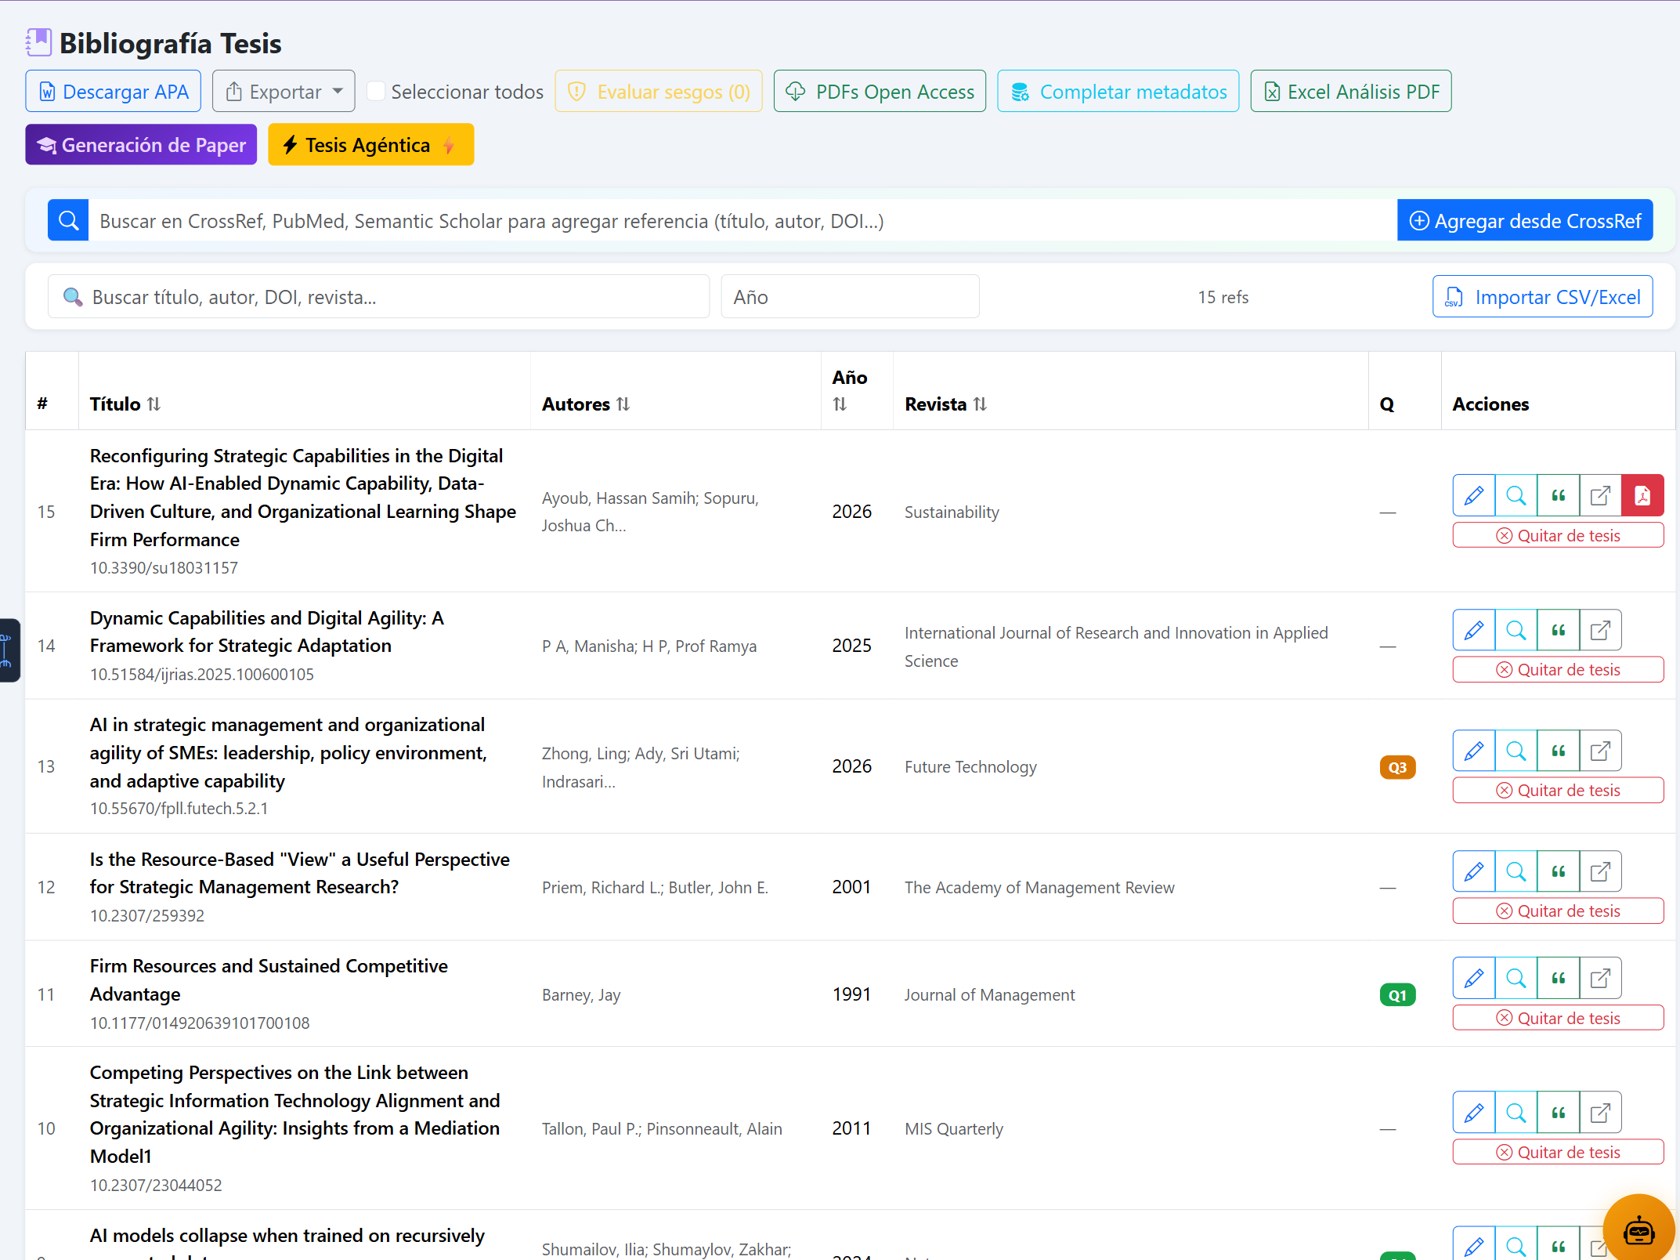Click citation quote icon for Future Technology row
The width and height of the screenshot is (1680, 1260).
1558,751
